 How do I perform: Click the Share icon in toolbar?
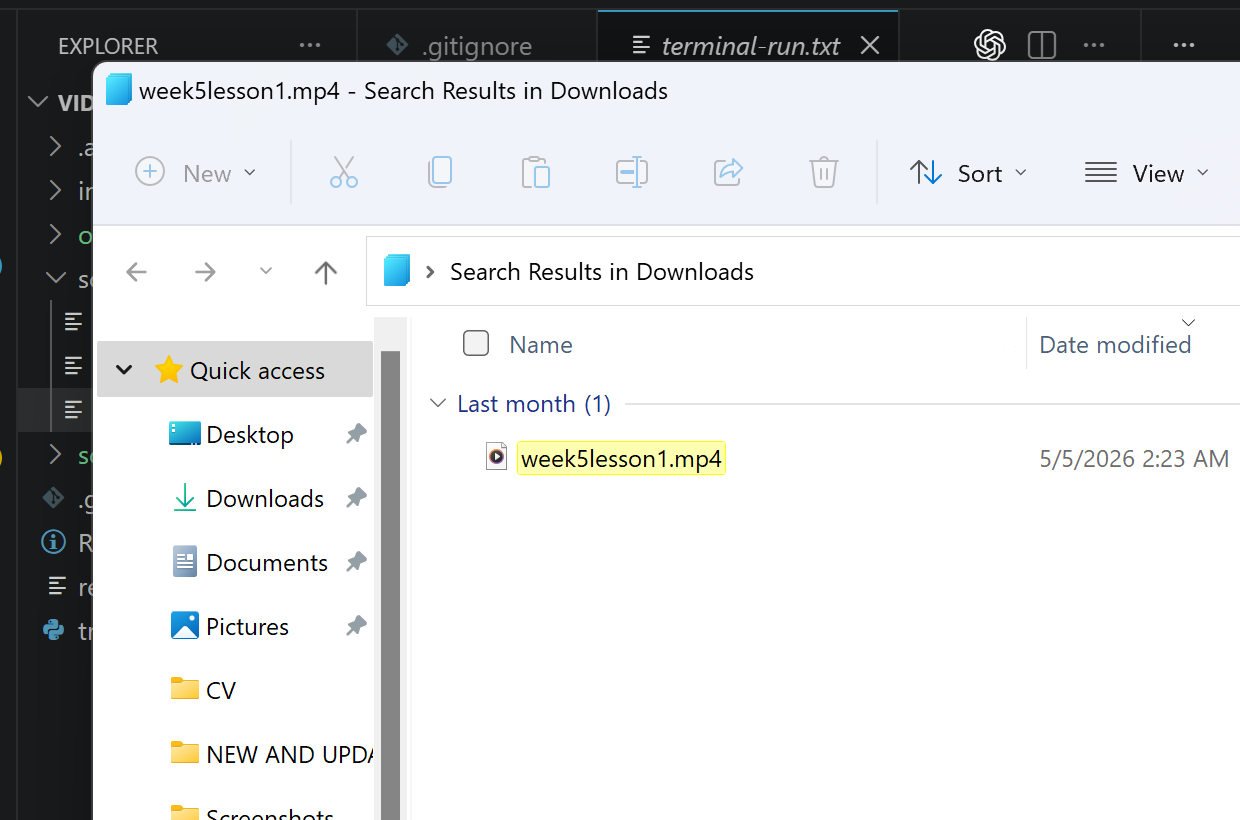tap(728, 173)
